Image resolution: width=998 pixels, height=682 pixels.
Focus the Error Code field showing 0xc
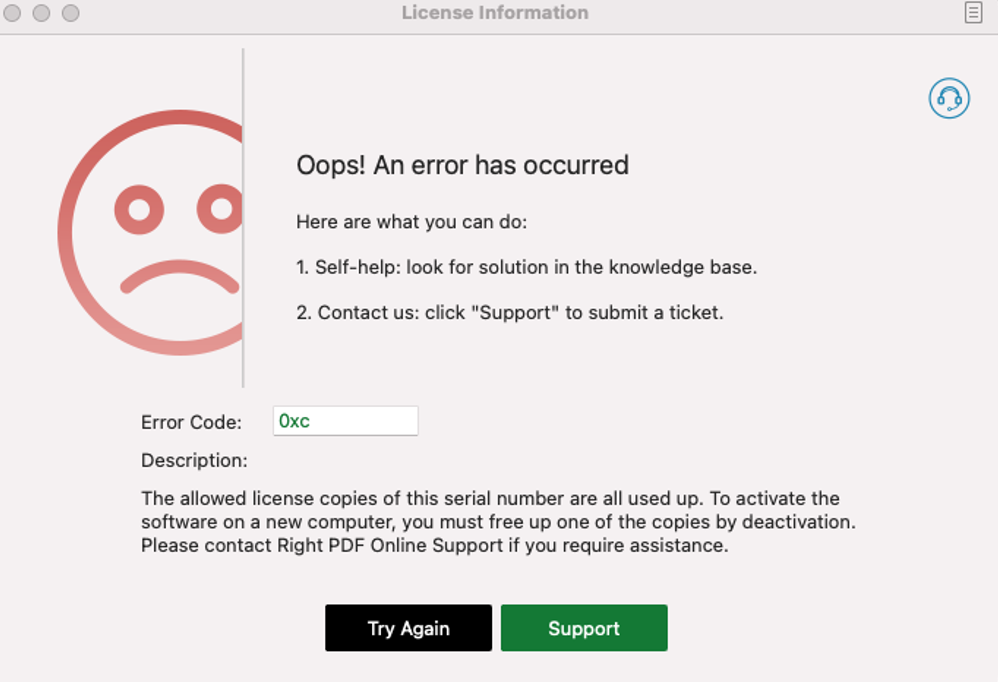point(346,421)
